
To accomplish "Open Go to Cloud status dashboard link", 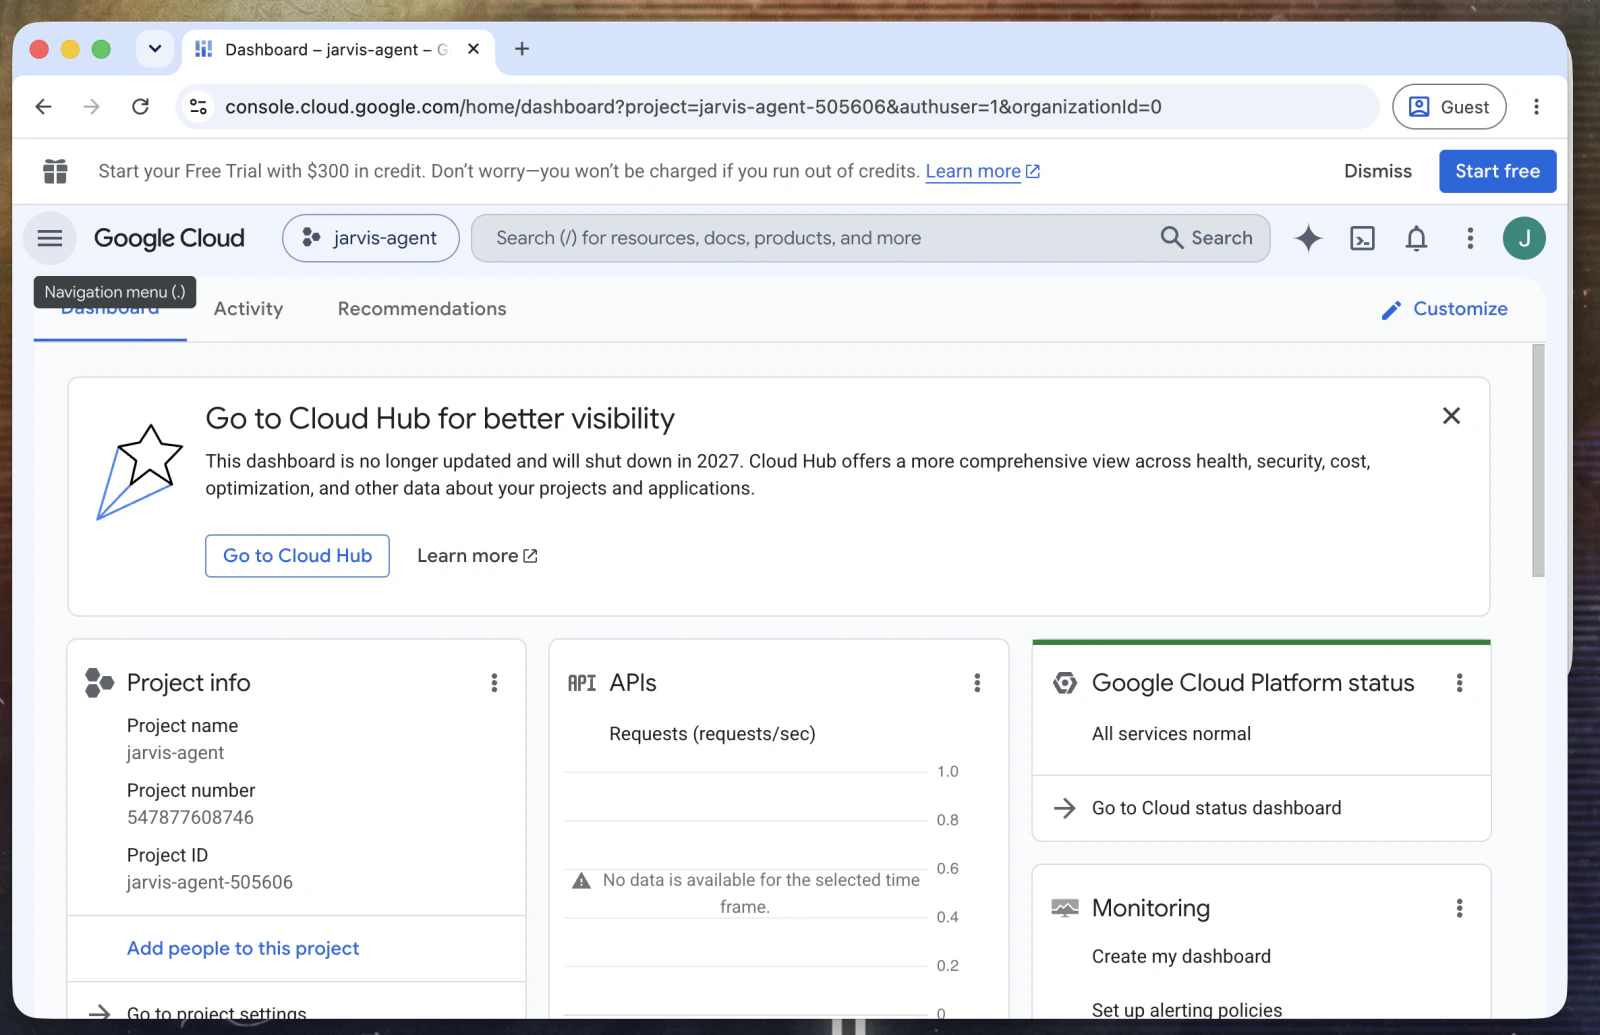I will pyautogui.click(x=1217, y=808).
